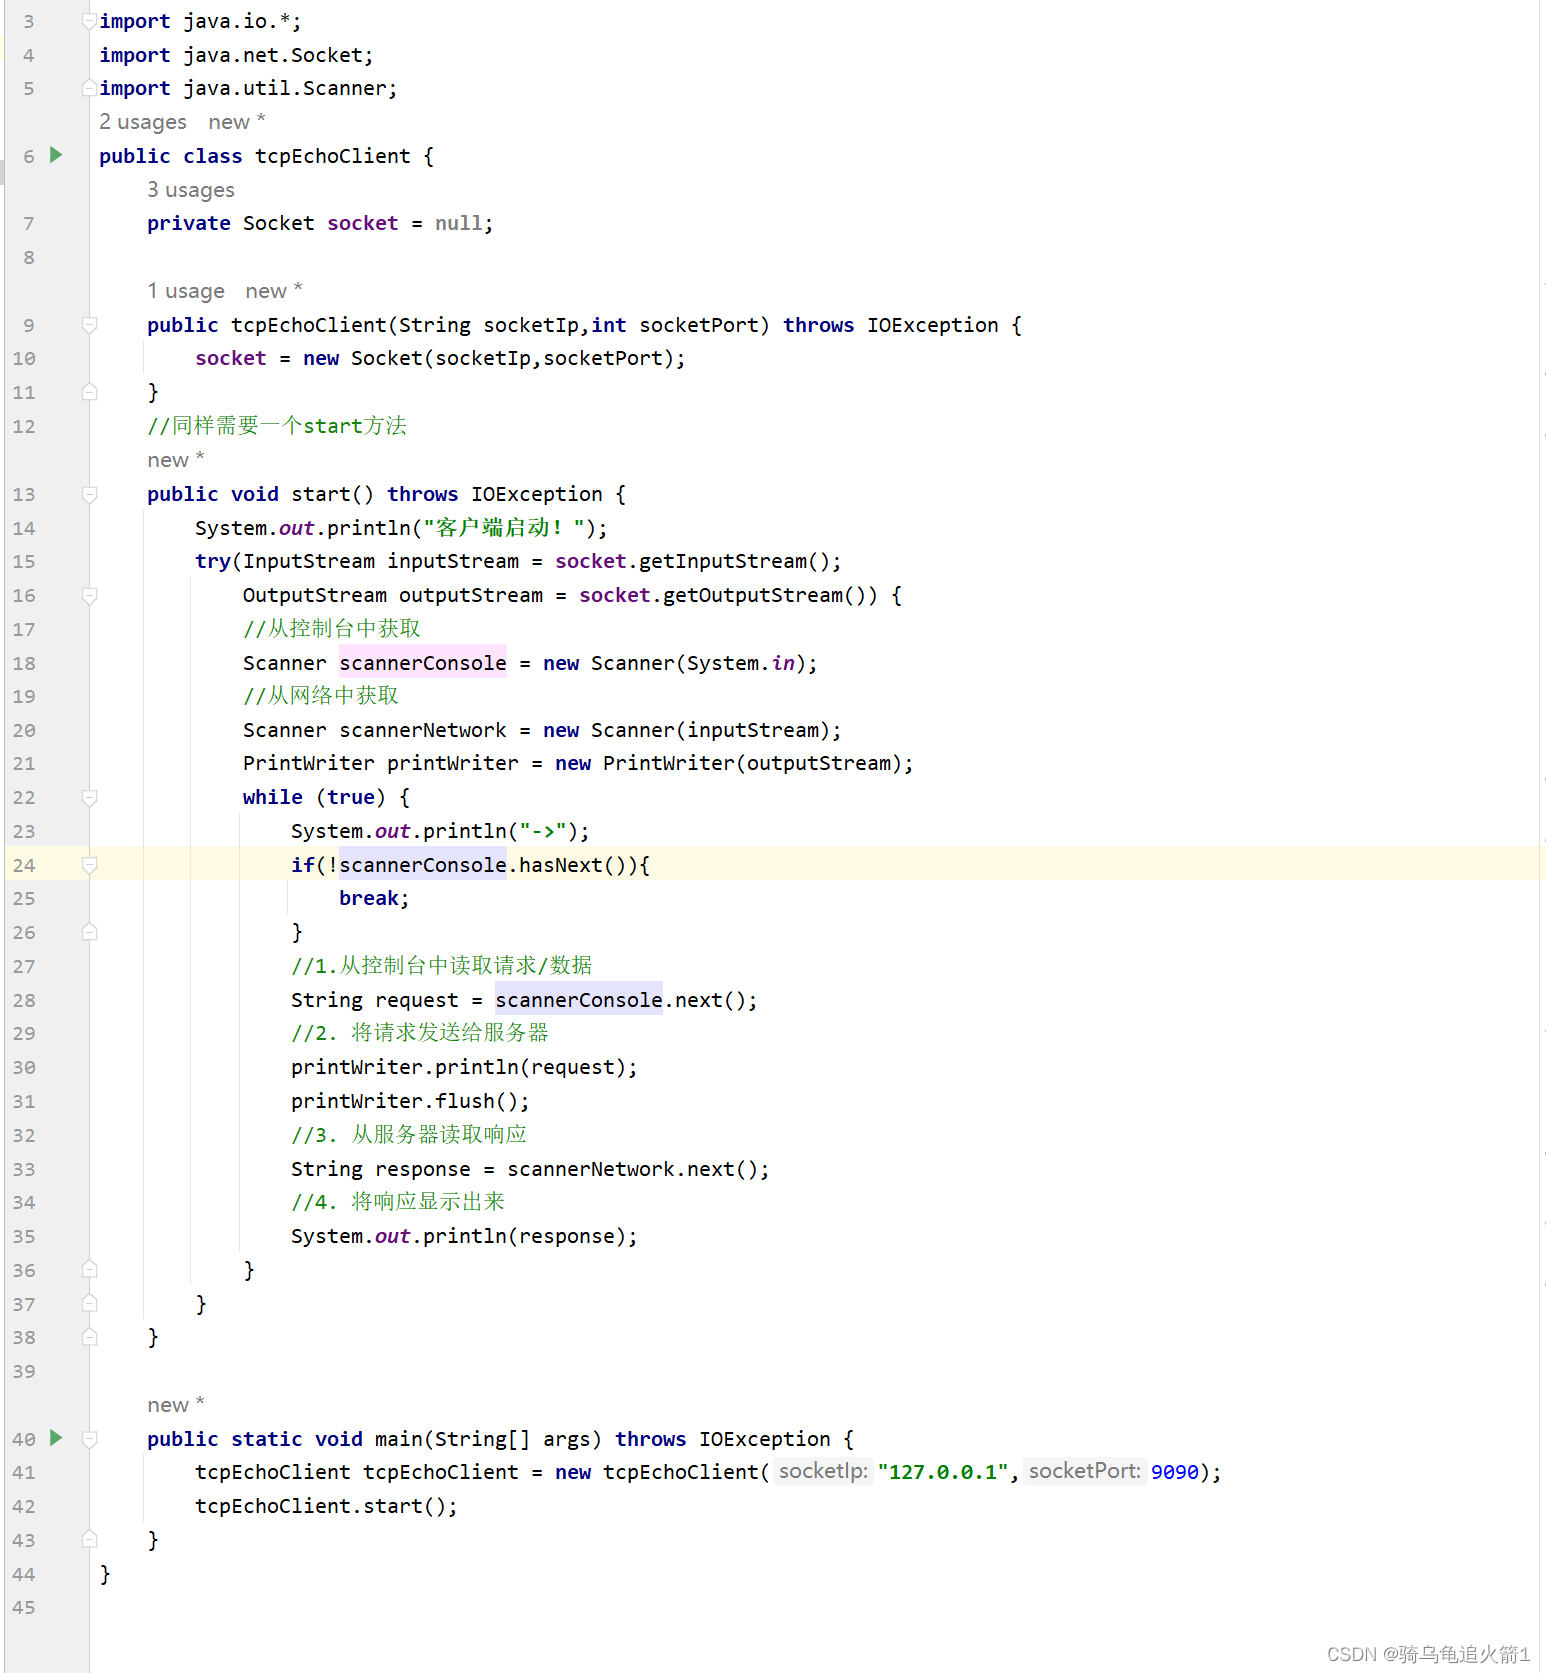Open the '3 usages' hint above socket field
This screenshot has width=1546, height=1673.
[191, 190]
